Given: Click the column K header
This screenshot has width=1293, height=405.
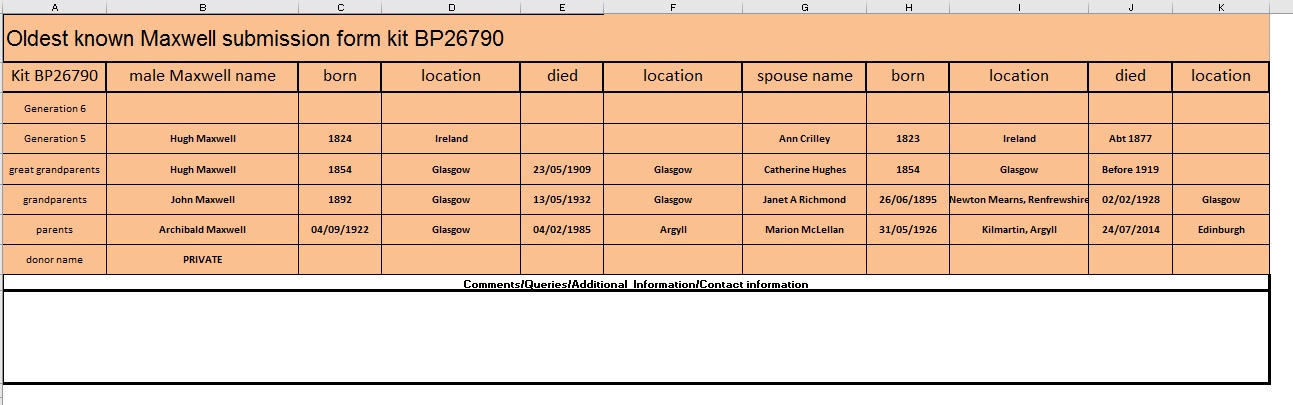Looking at the screenshot, I should (1220, 7).
